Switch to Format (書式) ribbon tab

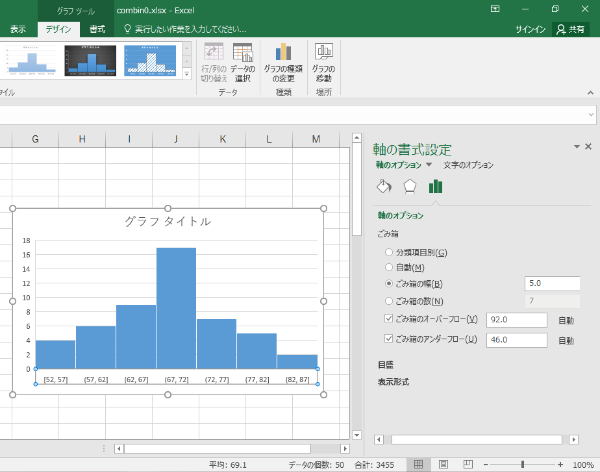pos(97,29)
